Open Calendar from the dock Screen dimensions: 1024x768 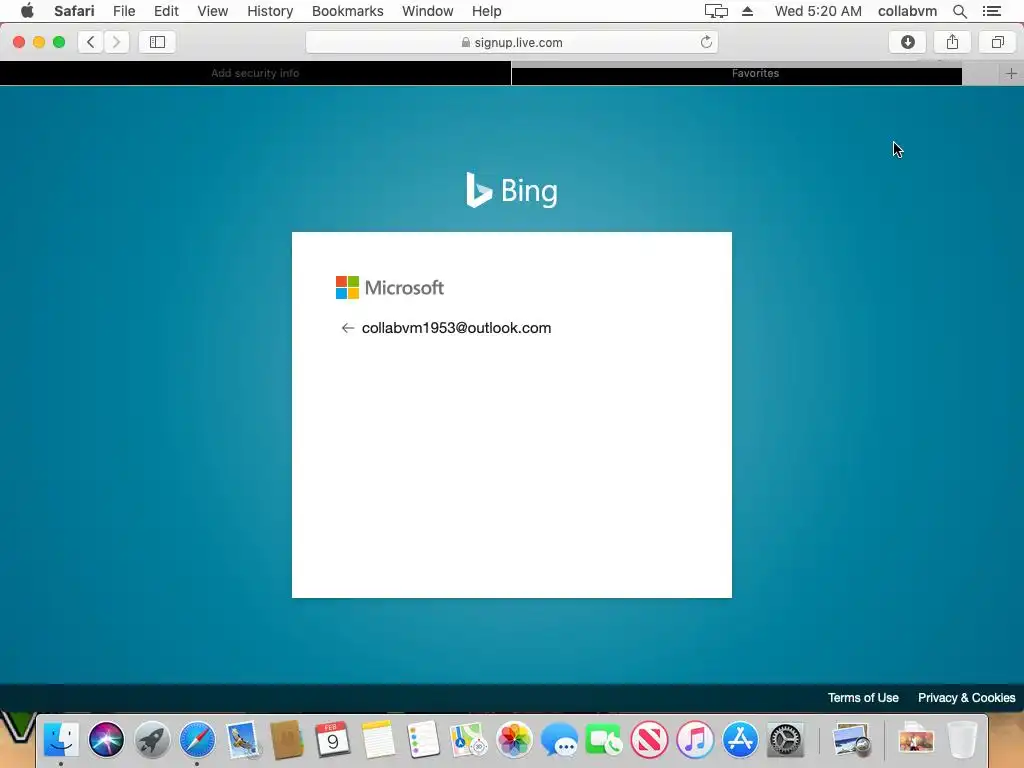[x=332, y=740]
